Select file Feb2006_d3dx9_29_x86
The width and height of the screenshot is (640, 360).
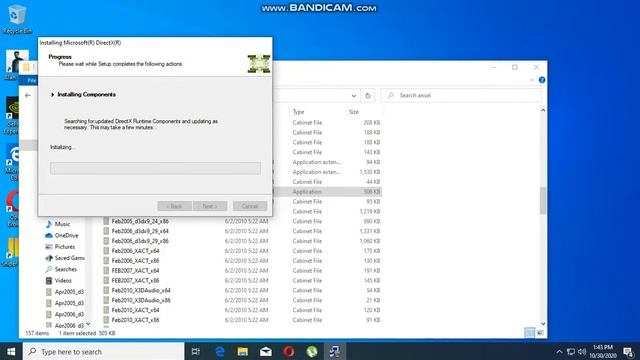[x=140, y=241]
